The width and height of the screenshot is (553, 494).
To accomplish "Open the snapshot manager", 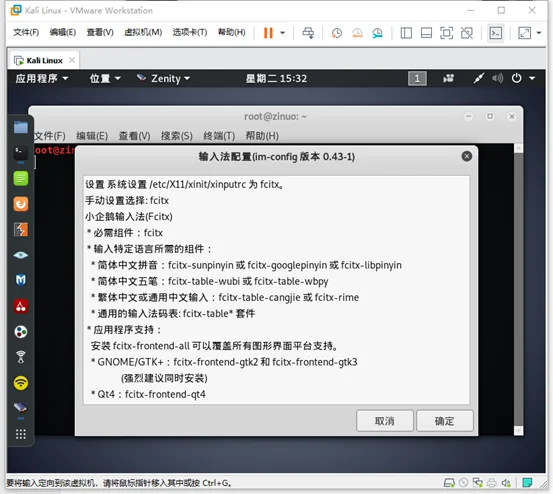I will click(x=377, y=33).
